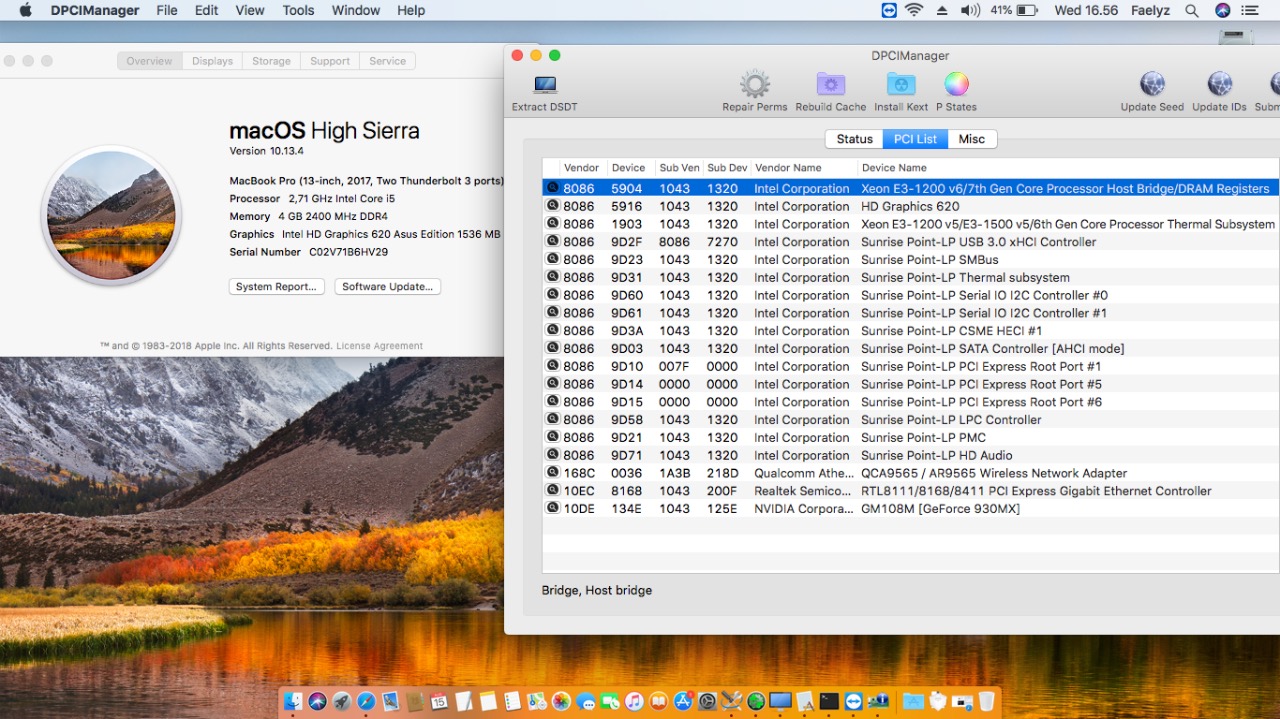Open the Window menu

click(356, 10)
